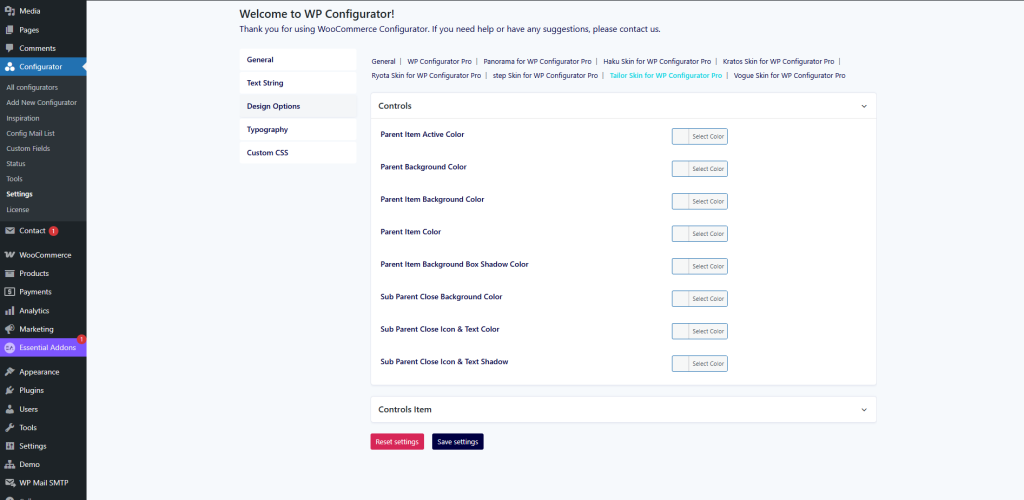
Task: Click the Appearance paintbrush icon
Action: [10, 372]
